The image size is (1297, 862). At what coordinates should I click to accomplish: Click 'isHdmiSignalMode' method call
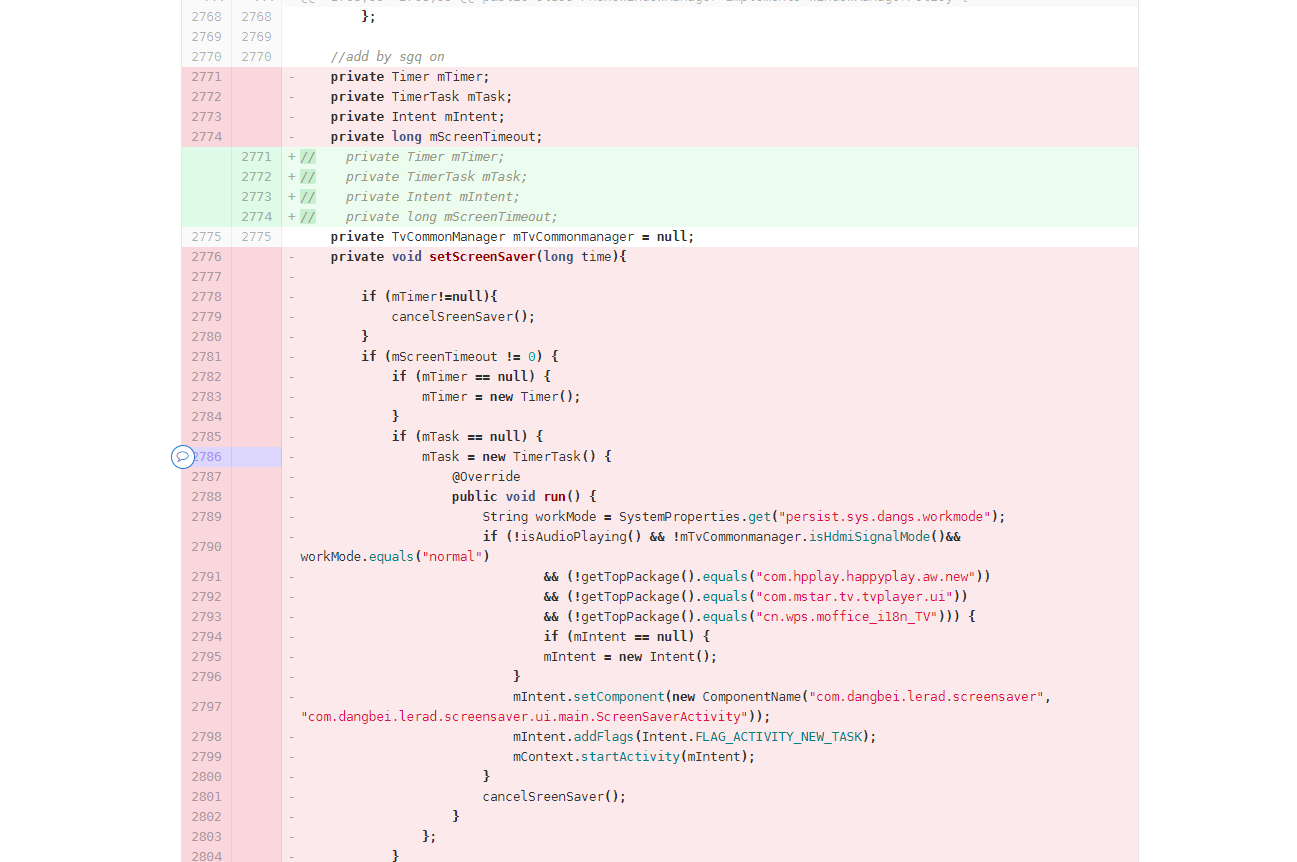(x=870, y=537)
